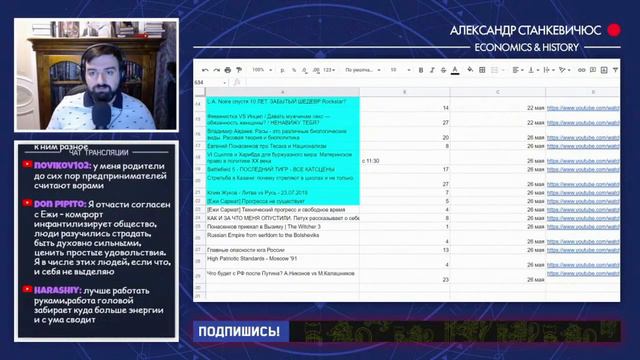The width and height of the screenshot is (640, 360).
Task: Select cell 'Battlefield 5 - ПОСЛЕДНИЙ ТИГР'
Action: [x=282, y=169]
